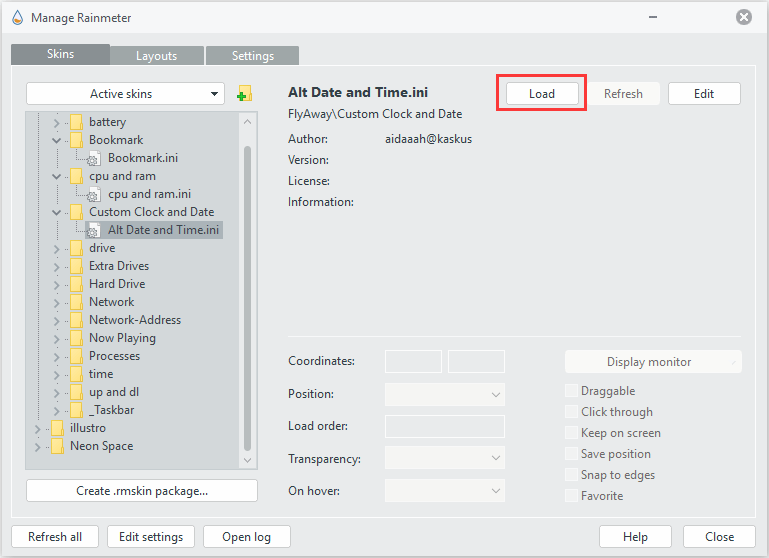Toggle the Click through checkbox
This screenshot has width=769, height=558.
click(x=571, y=412)
